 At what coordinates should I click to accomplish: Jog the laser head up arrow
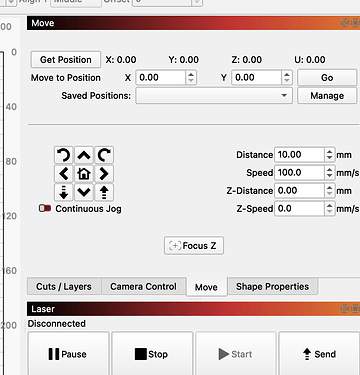tap(84, 155)
